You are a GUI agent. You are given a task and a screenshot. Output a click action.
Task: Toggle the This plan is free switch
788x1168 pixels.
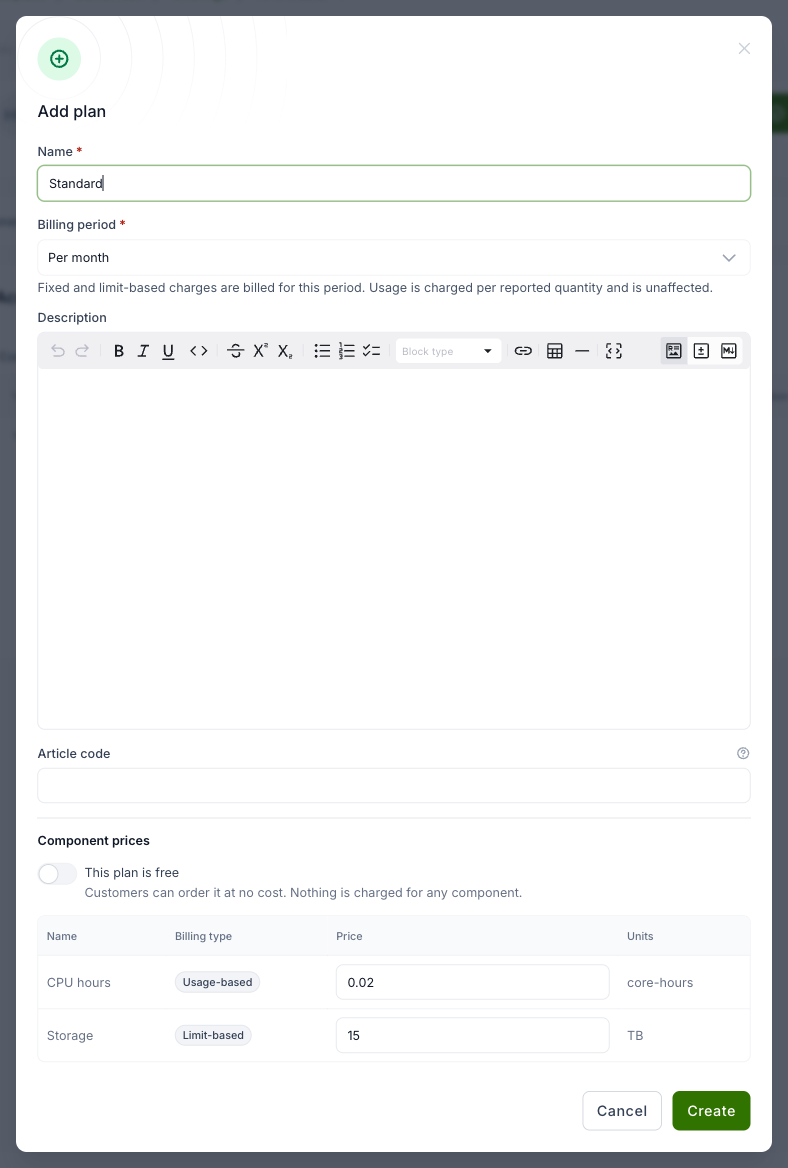[x=57, y=874]
